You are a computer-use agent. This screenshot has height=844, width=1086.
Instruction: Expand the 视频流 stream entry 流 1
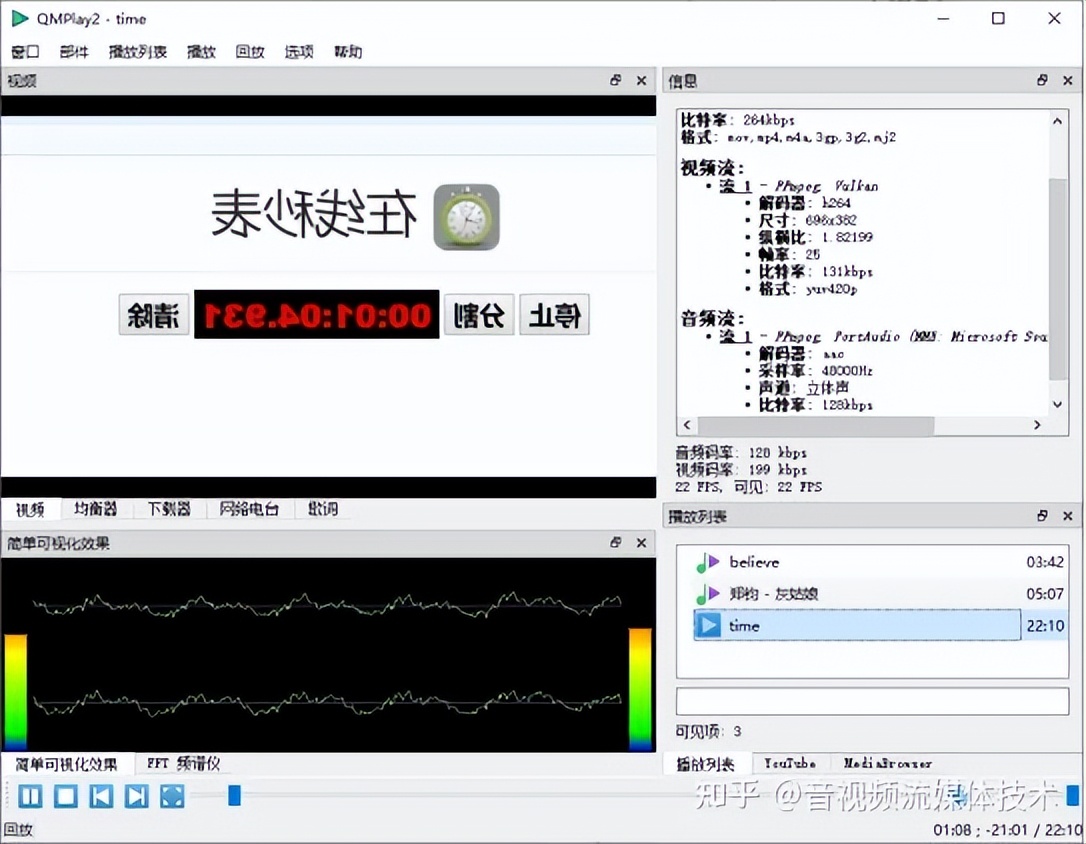coord(733,186)
